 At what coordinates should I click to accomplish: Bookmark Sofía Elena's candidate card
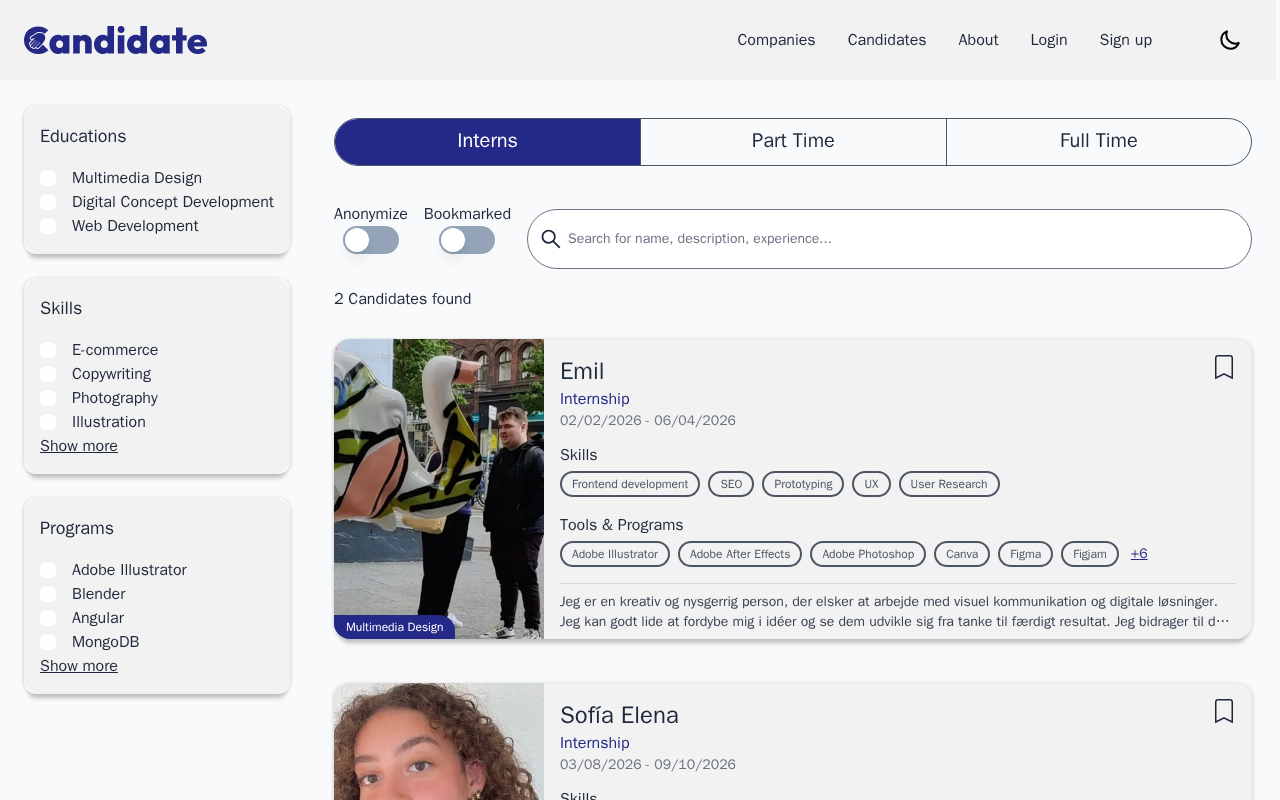(x=1224, y=711)
